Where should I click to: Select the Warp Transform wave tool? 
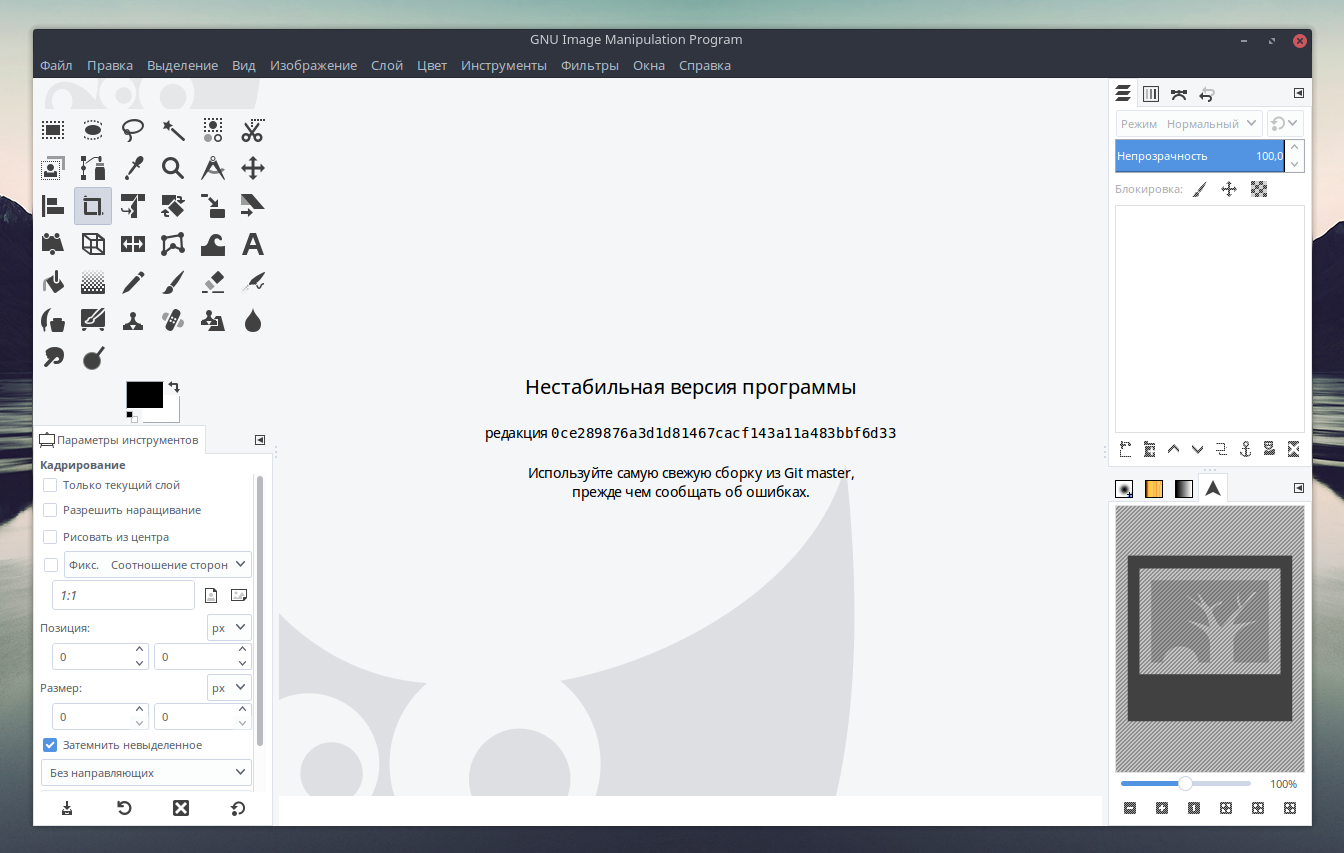click(x=213, y=244)
